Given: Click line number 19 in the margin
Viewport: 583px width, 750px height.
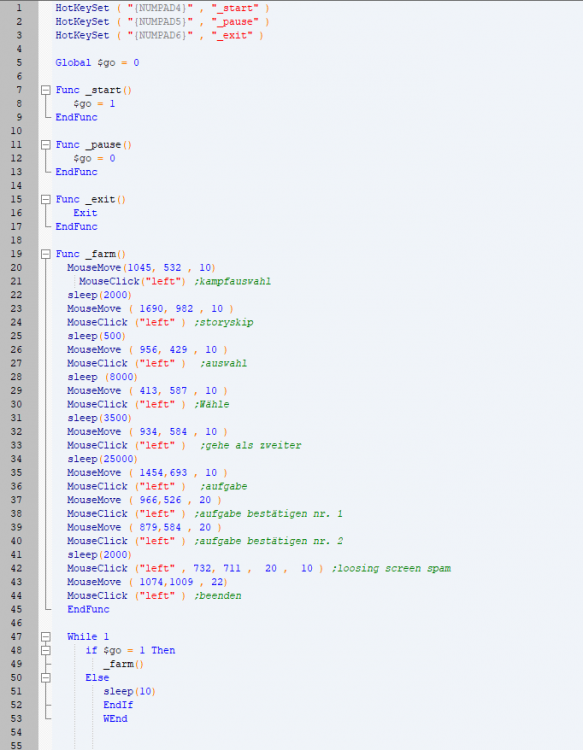Looking at the screenshot, I should coord(16,254).
